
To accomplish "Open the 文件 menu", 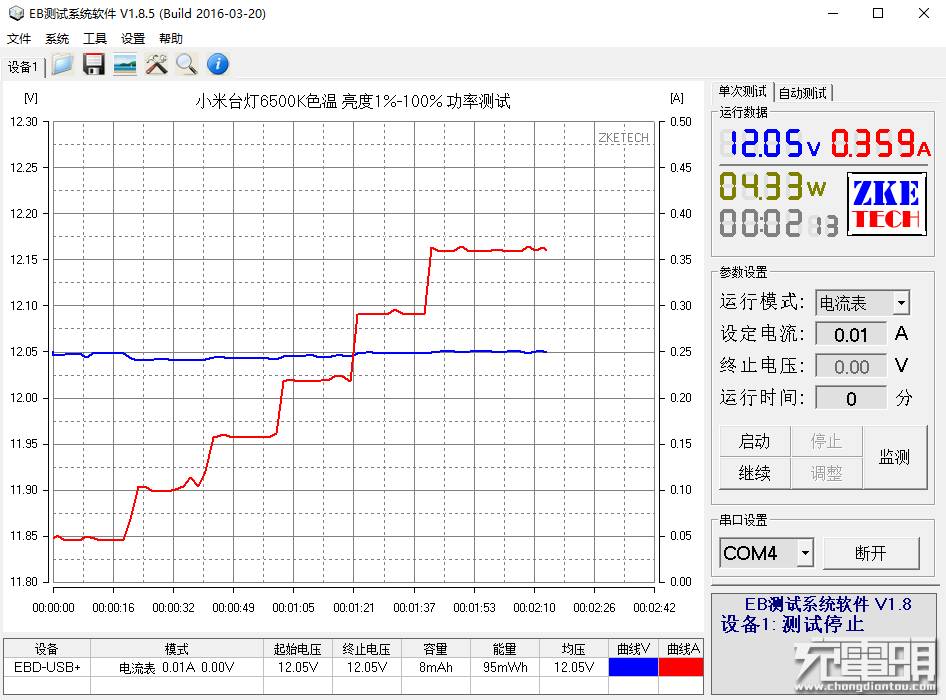I will pyautogui.click(x=19, y=39).
